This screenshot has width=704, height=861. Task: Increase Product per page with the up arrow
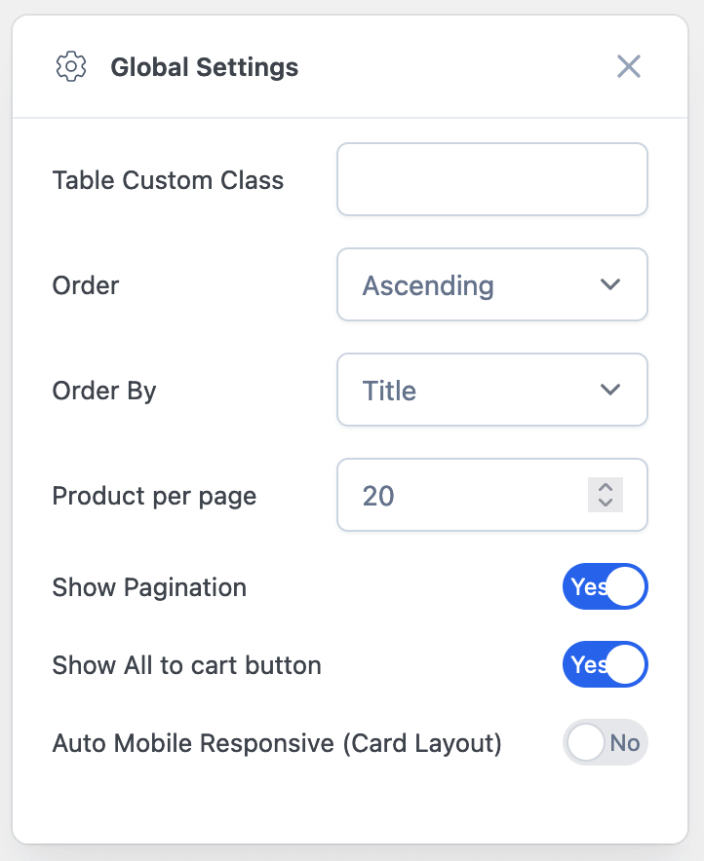tap(605, 488)
